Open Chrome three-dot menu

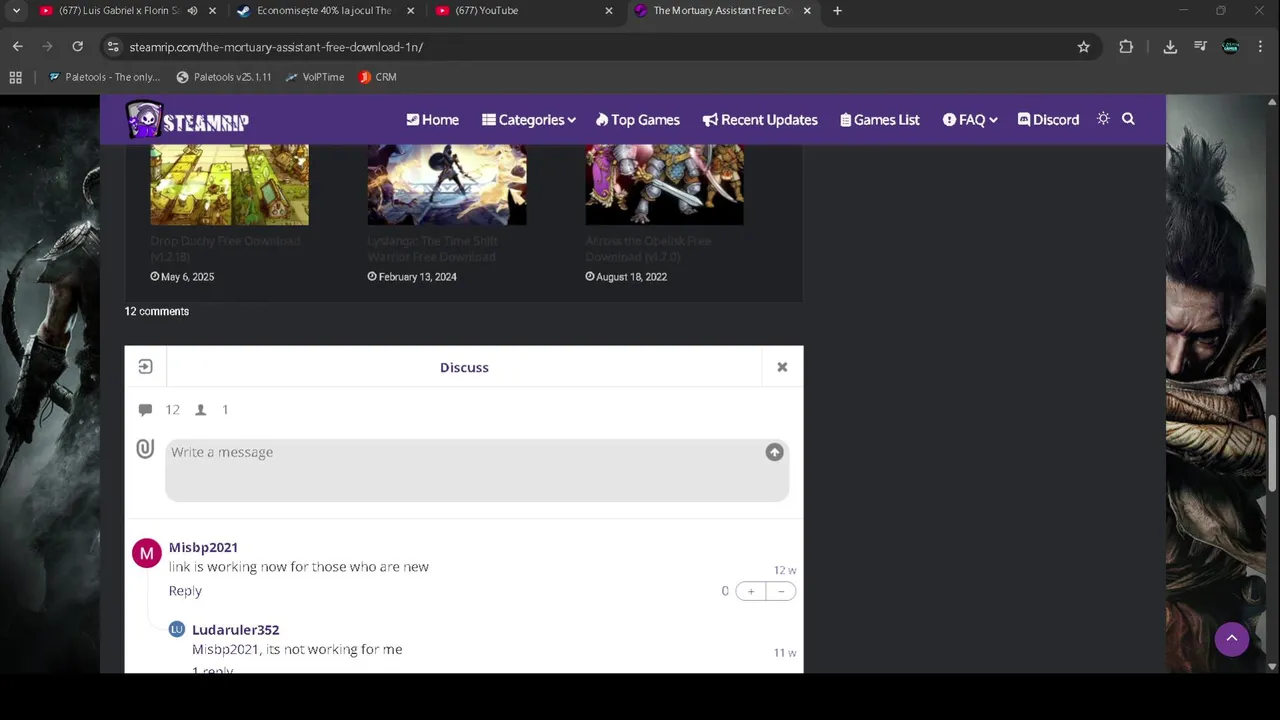[x=1260, y=47]
